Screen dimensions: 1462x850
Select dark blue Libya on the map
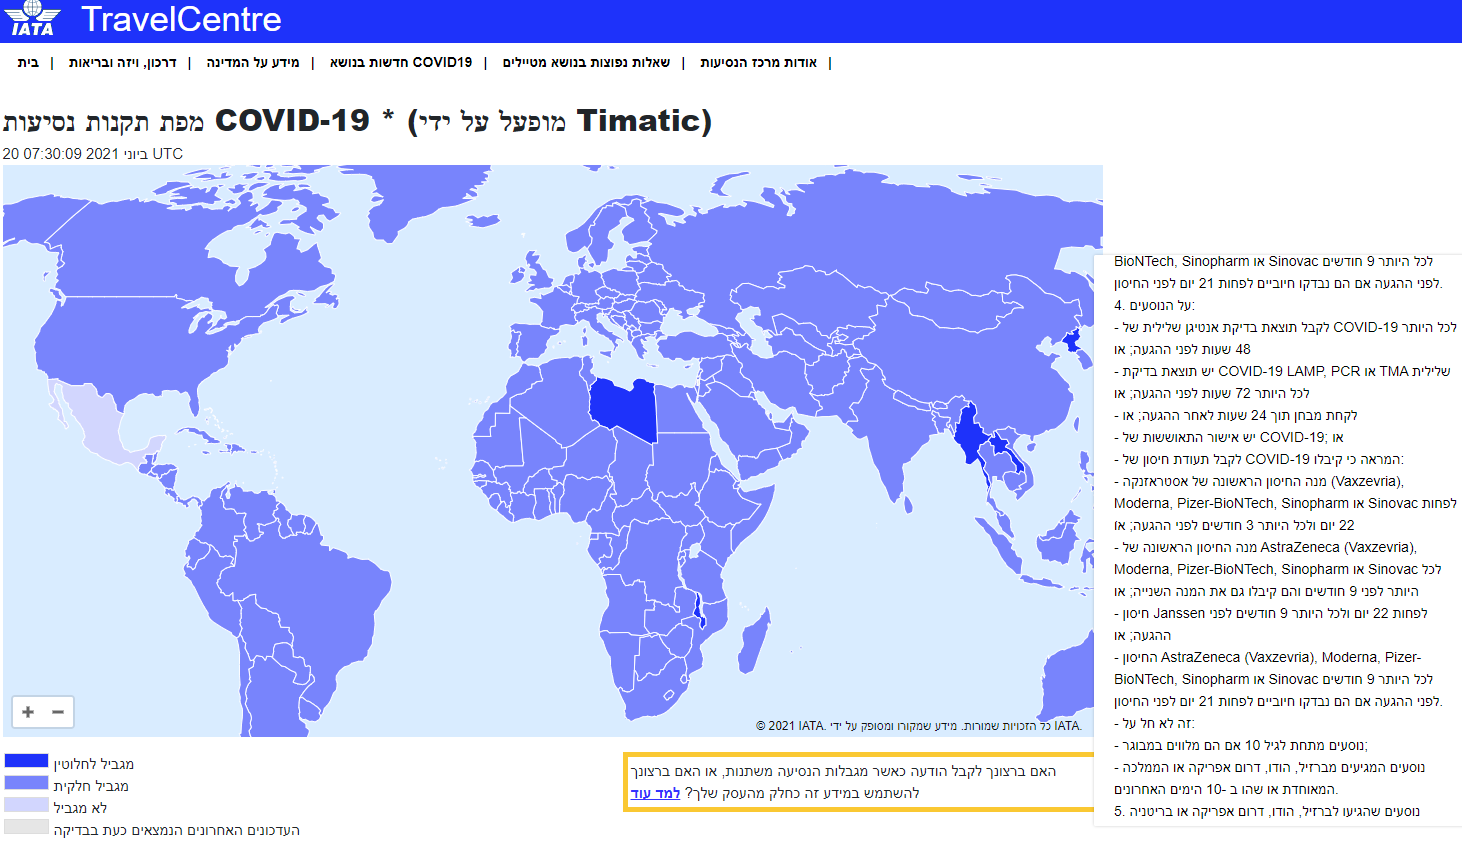[x=622, y=408]
